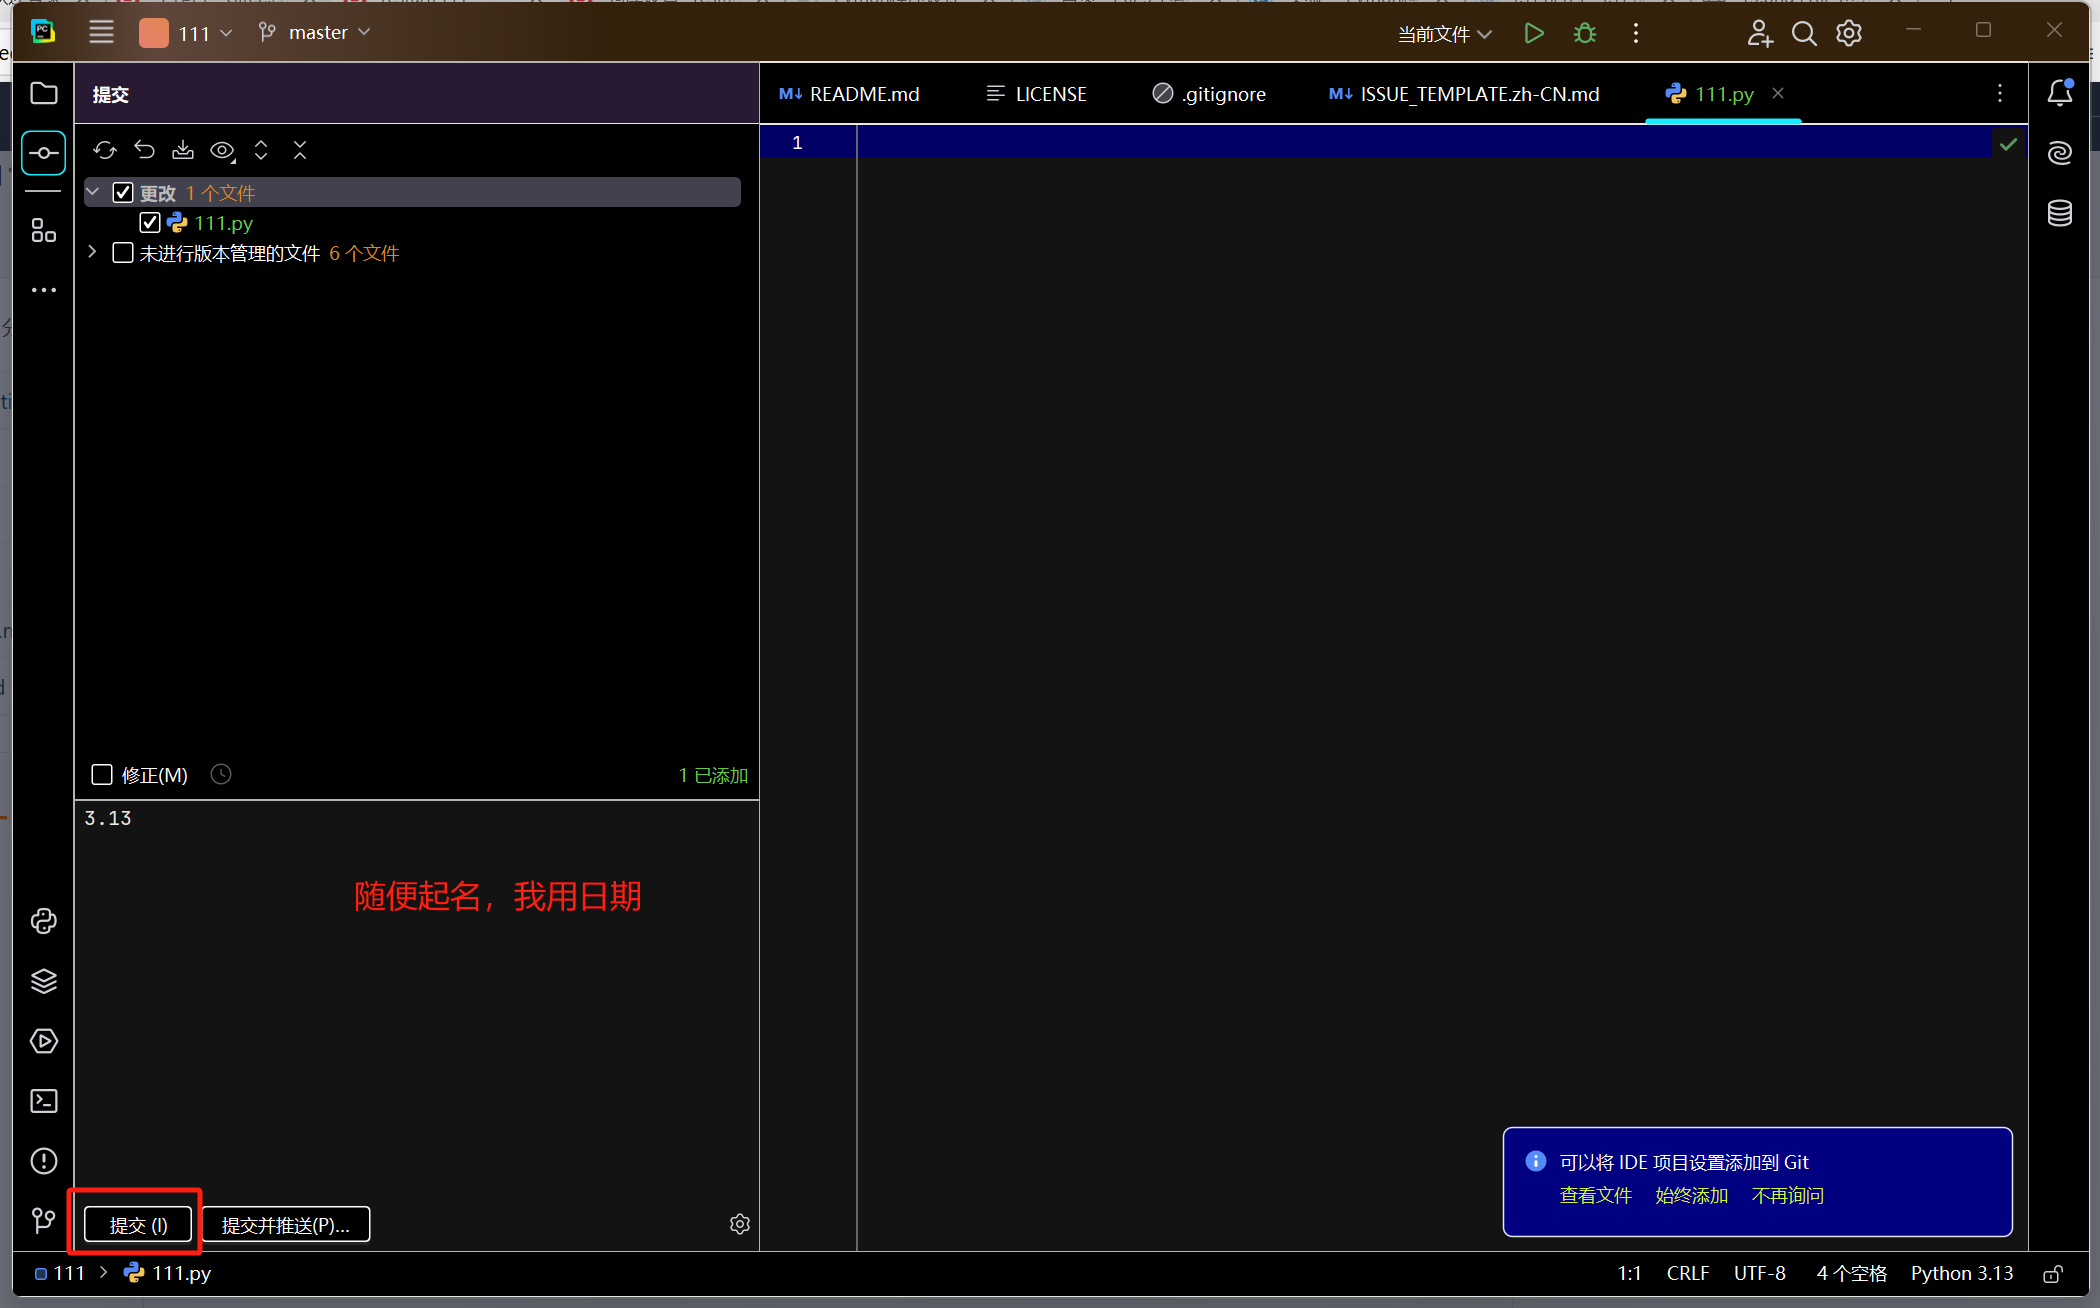This screenshot has height=1308, width=2100.
Task: Open the Python Packages layers icon
Action: click(x=44, y=981)
